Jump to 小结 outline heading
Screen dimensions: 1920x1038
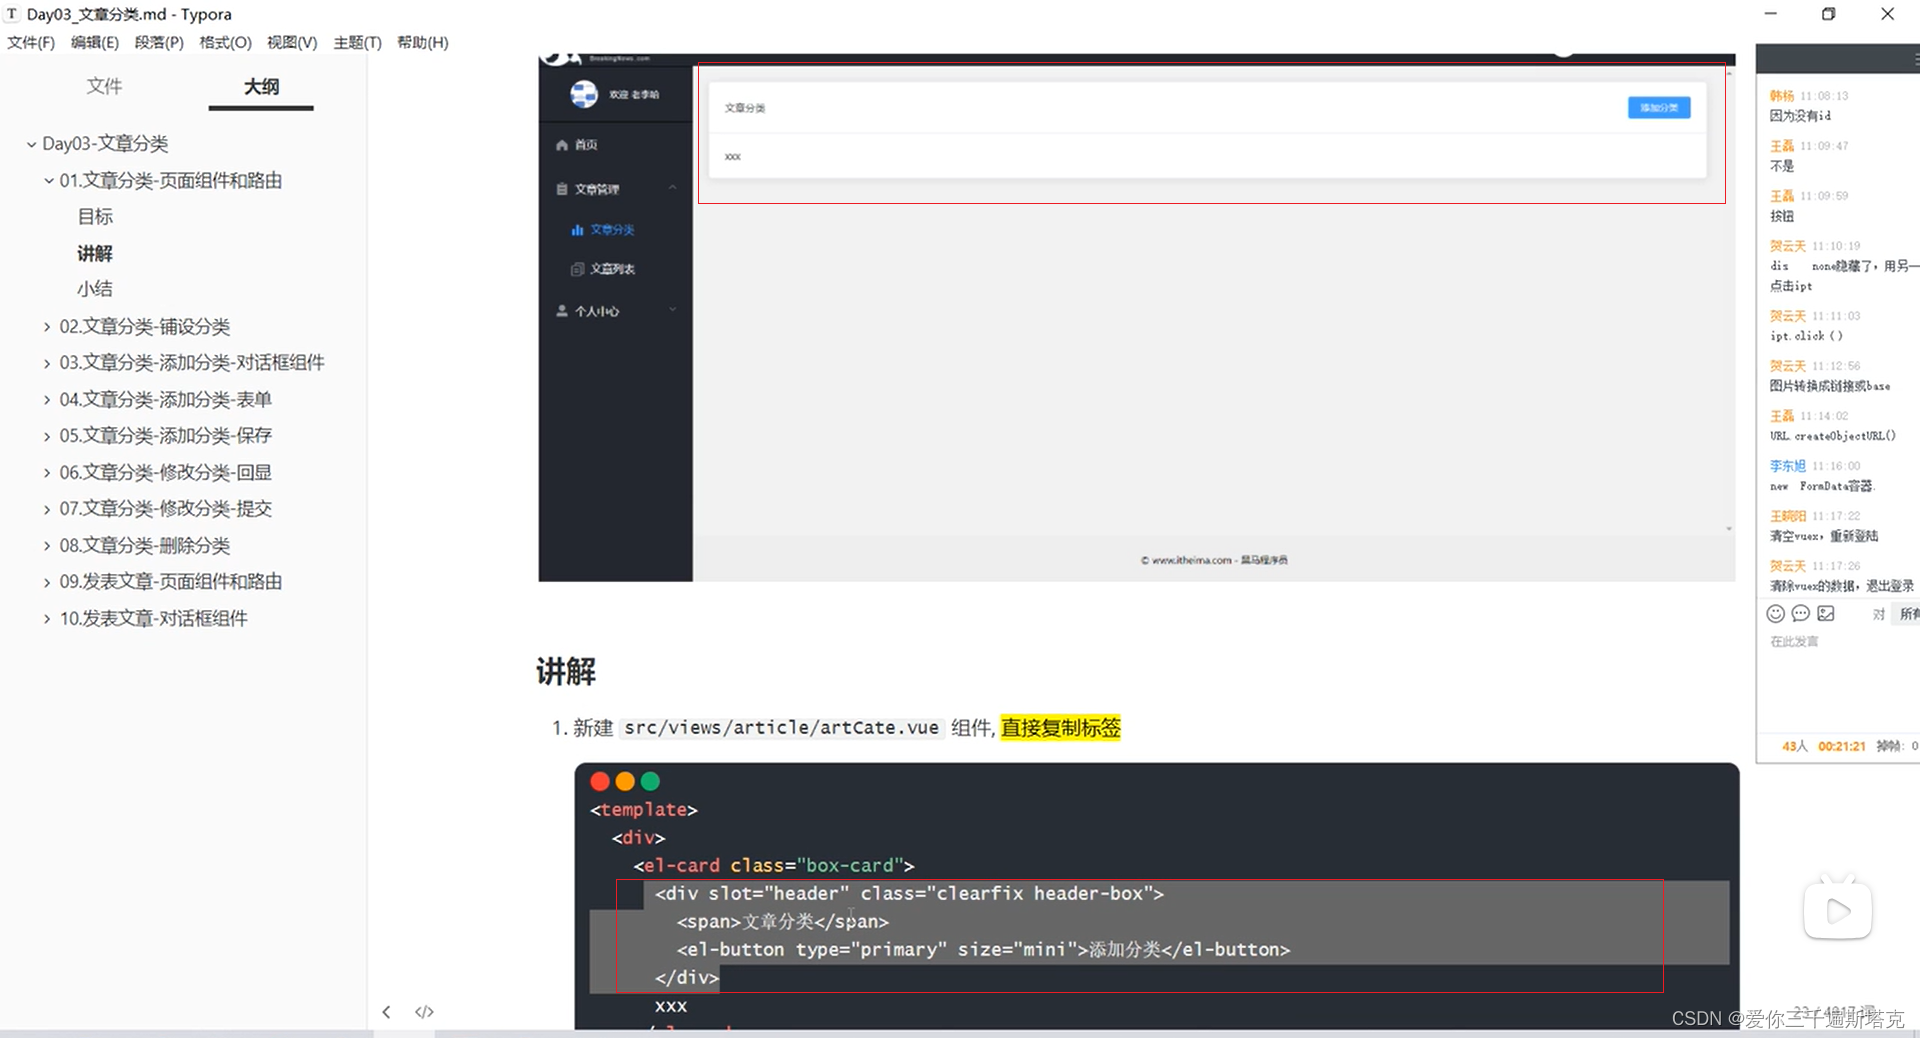tap(95, 289)
